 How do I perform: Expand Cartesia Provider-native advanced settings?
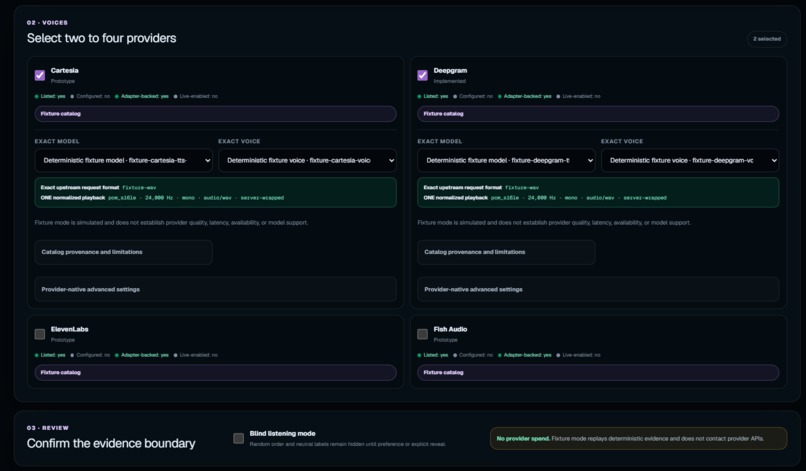click(x=215, y=289)
